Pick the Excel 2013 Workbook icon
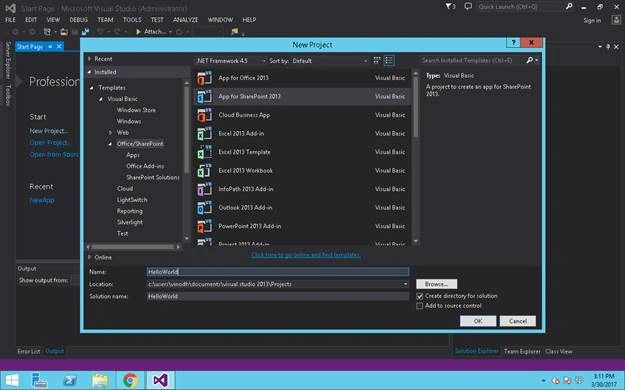625x390 pixels. click(x=204, y=171)
